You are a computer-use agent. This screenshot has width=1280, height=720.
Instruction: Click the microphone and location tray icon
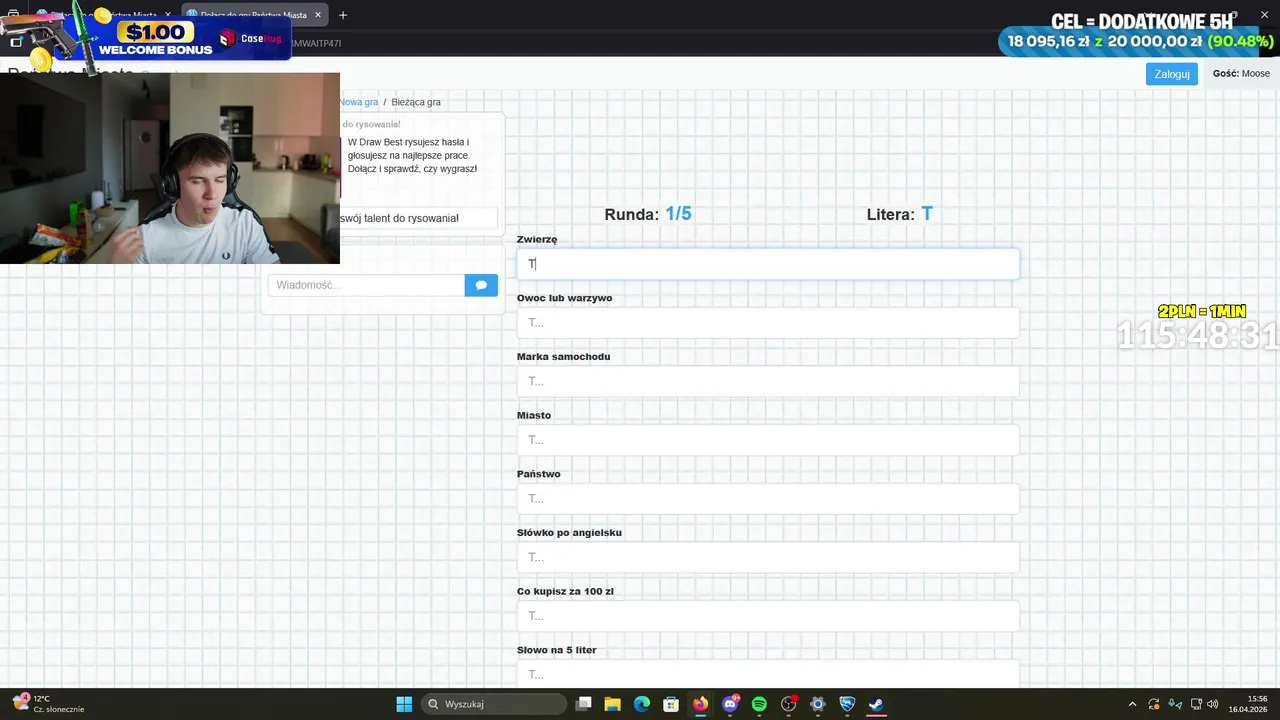[x=1175, y=704]
